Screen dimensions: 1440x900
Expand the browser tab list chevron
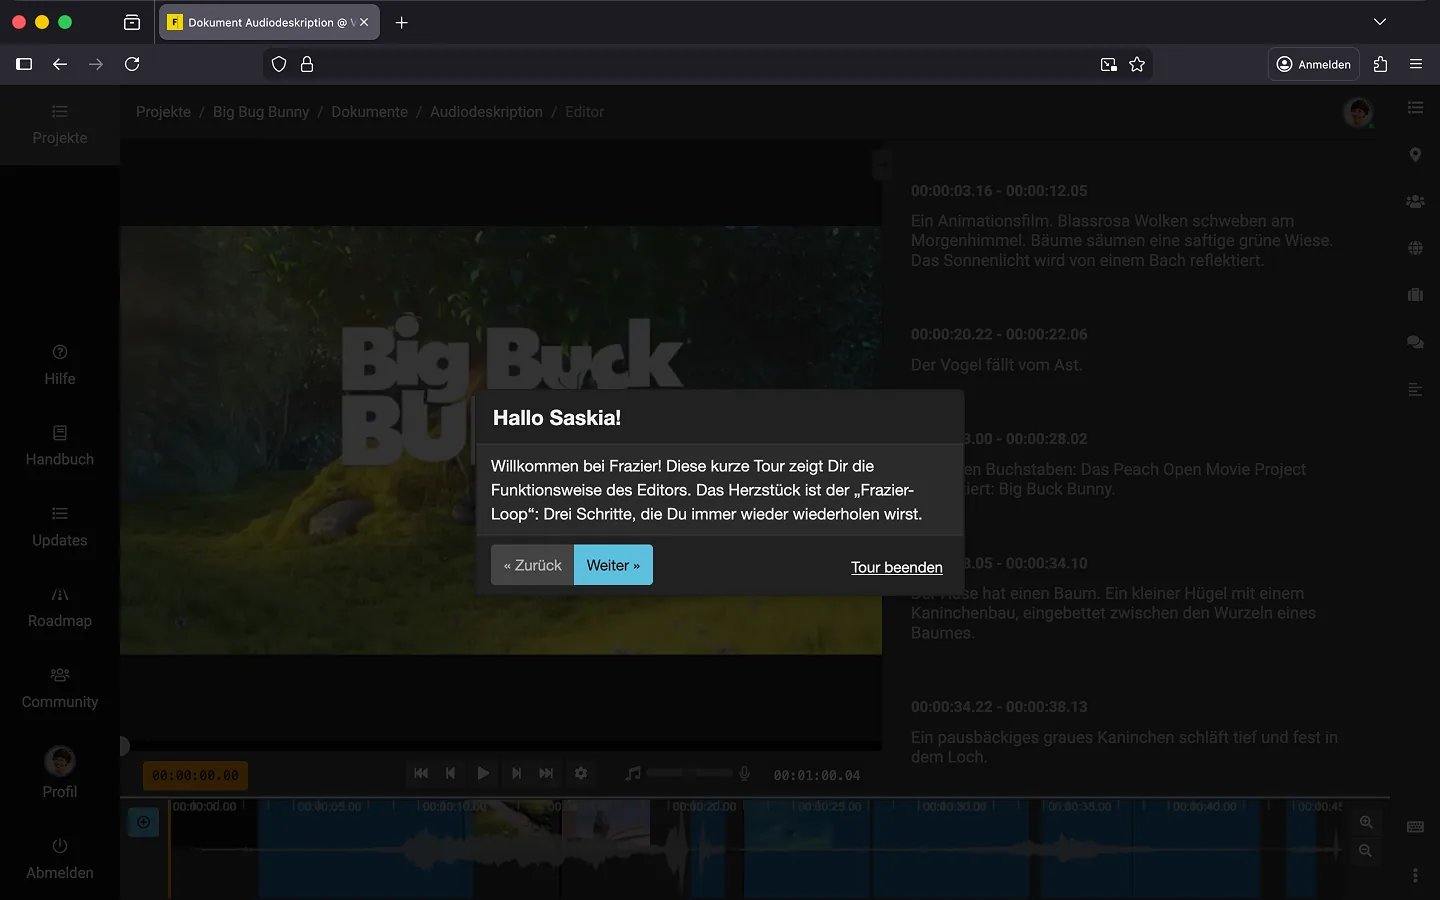(x=1380, y=22)
